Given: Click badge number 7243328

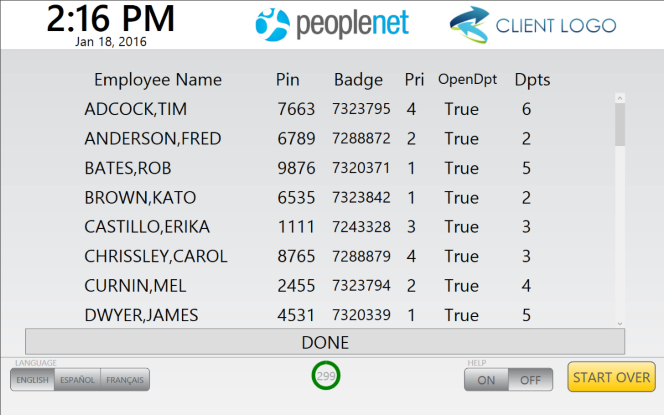Looking at the screenshot, I should click(361, 227).
